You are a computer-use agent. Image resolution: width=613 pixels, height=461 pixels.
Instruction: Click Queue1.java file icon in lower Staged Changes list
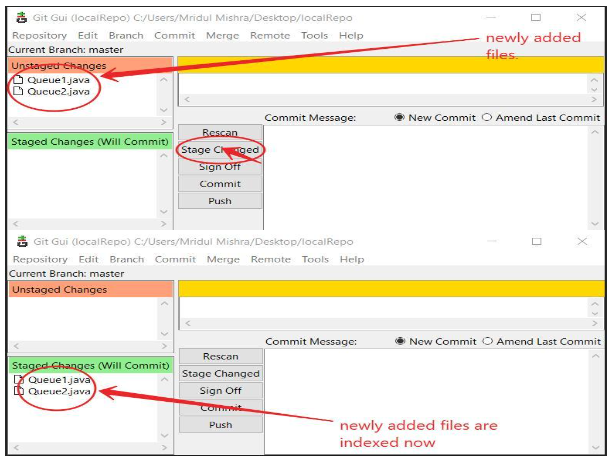(19, 379)
